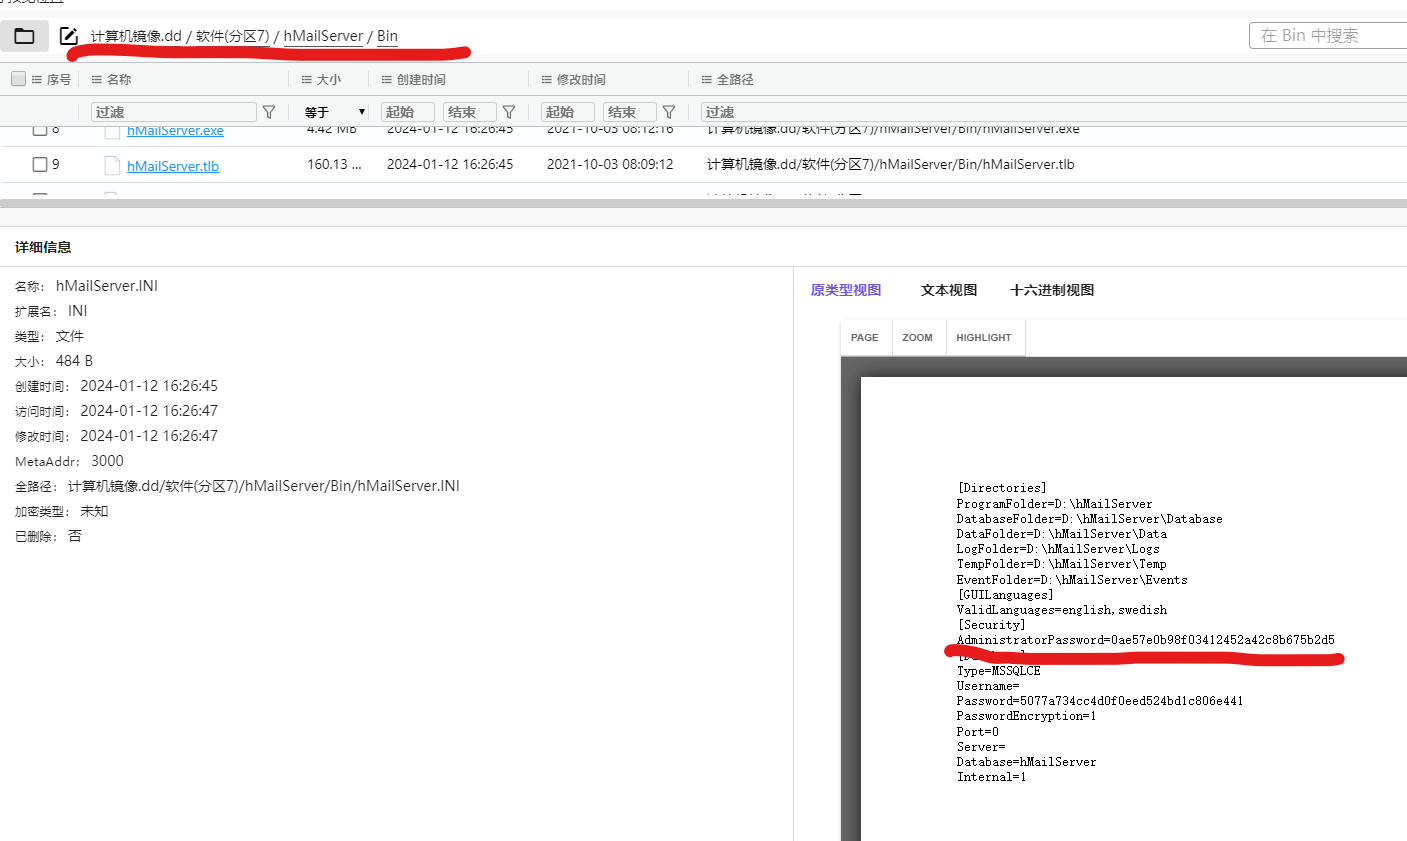Click the 160.13 size cell
1407x841 pixels.
(334, 164)
